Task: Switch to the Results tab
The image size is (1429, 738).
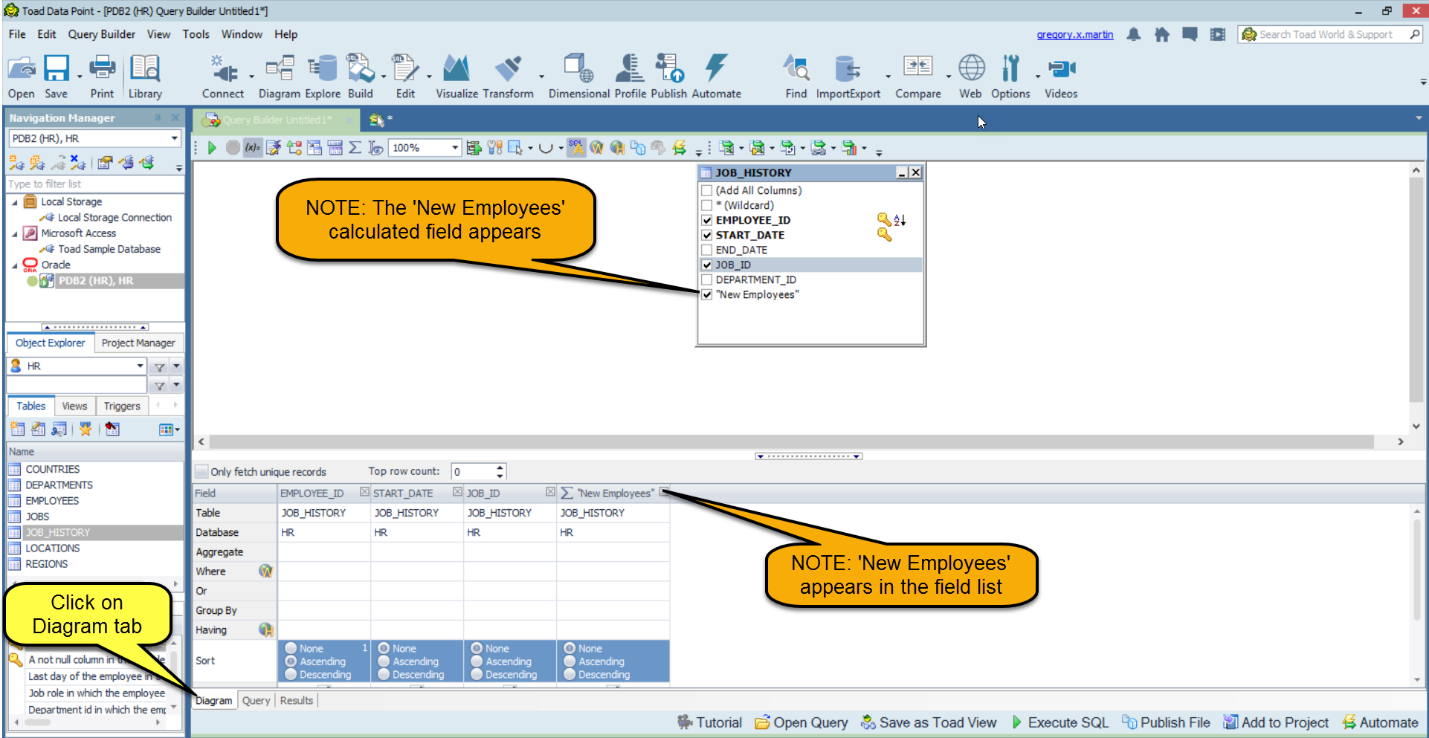Action: tap(296, 700)
